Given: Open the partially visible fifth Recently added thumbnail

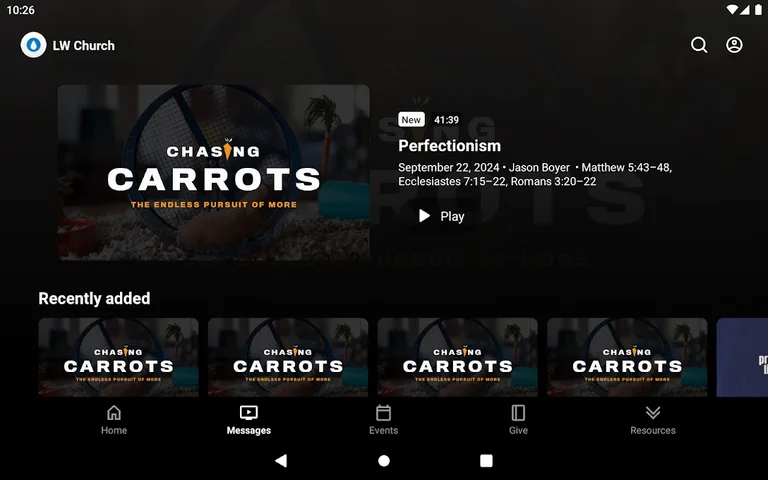Looking at the screenshot, I should pyautogui.click(x=742, y=358).
